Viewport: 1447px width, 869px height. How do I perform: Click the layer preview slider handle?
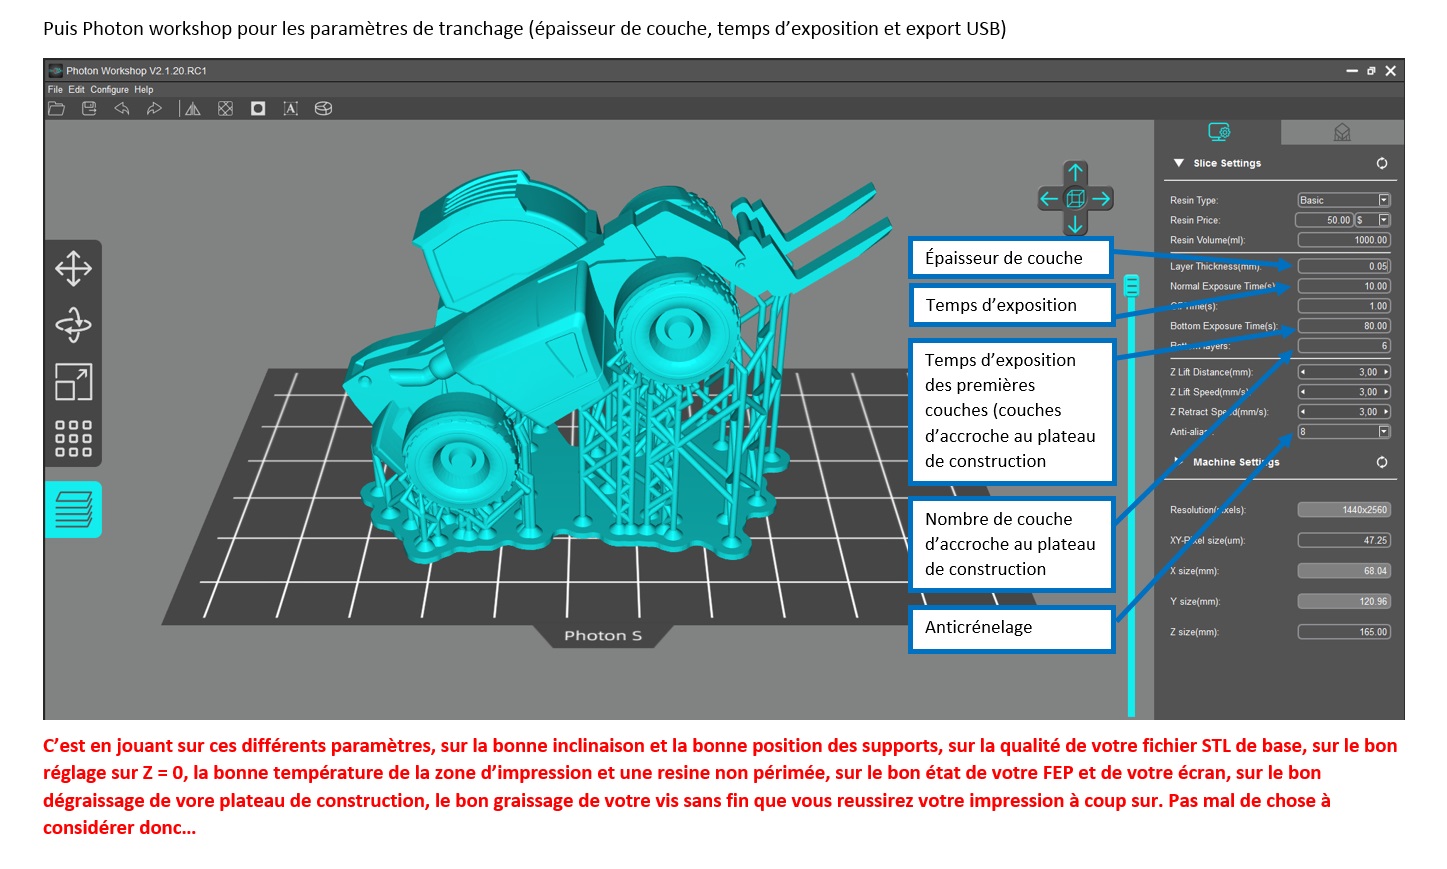[x=1132, y=286]
